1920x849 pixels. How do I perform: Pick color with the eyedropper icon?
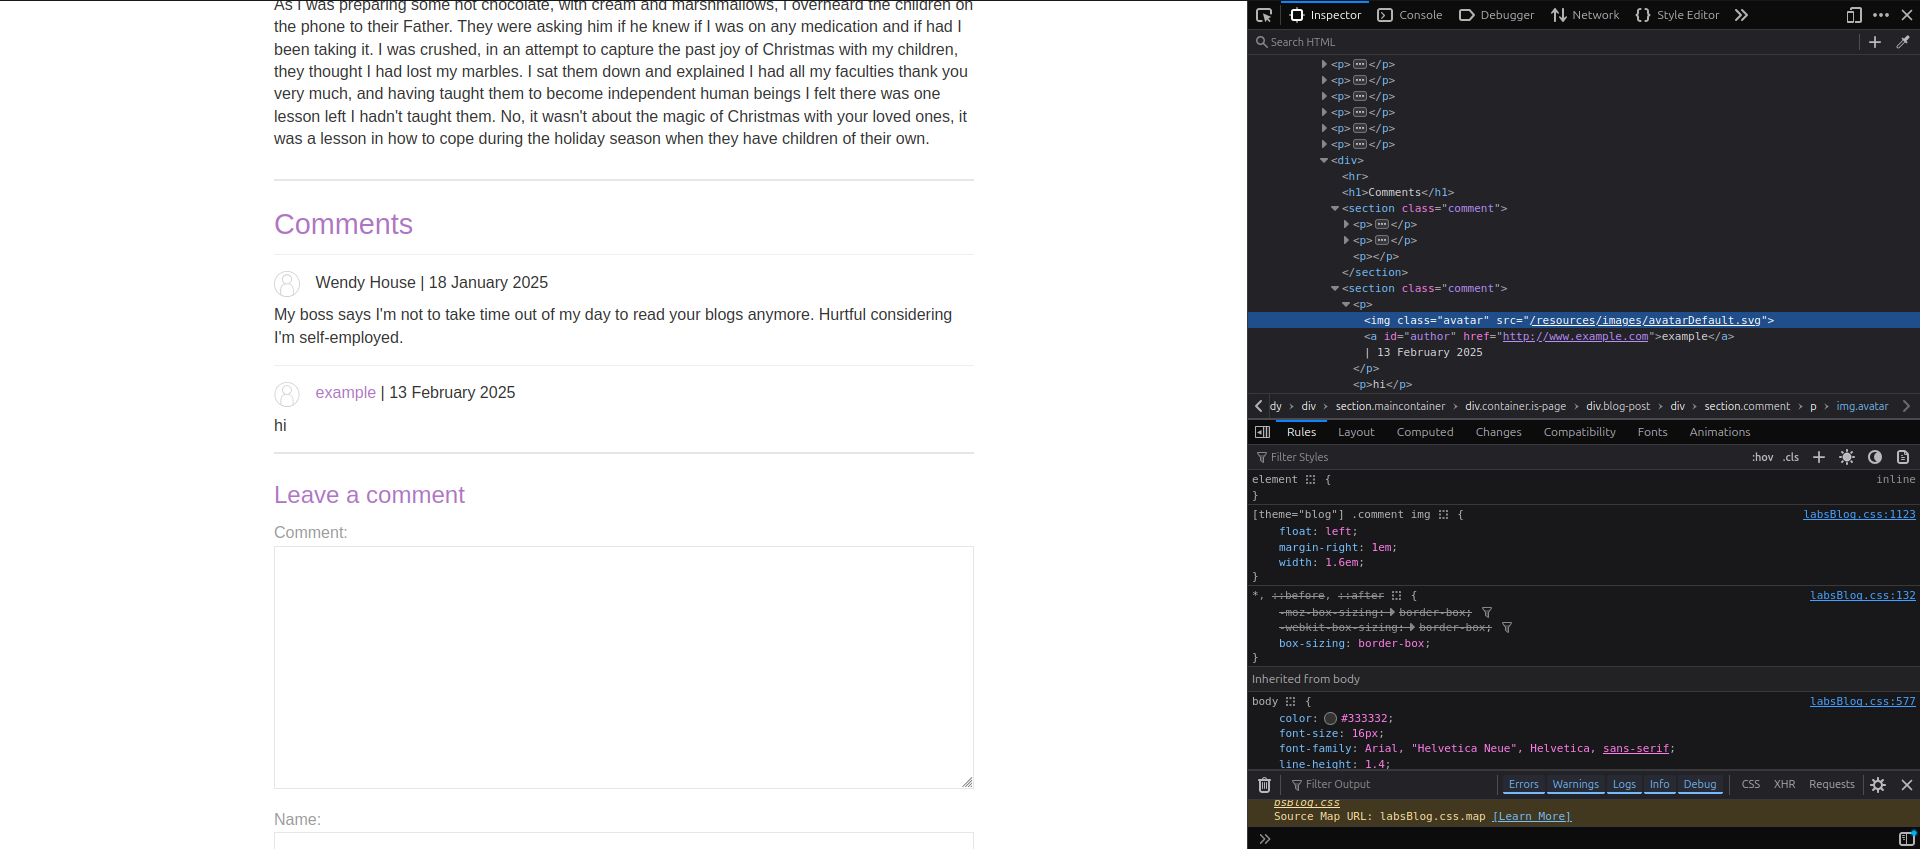(x=1903, y=42)
